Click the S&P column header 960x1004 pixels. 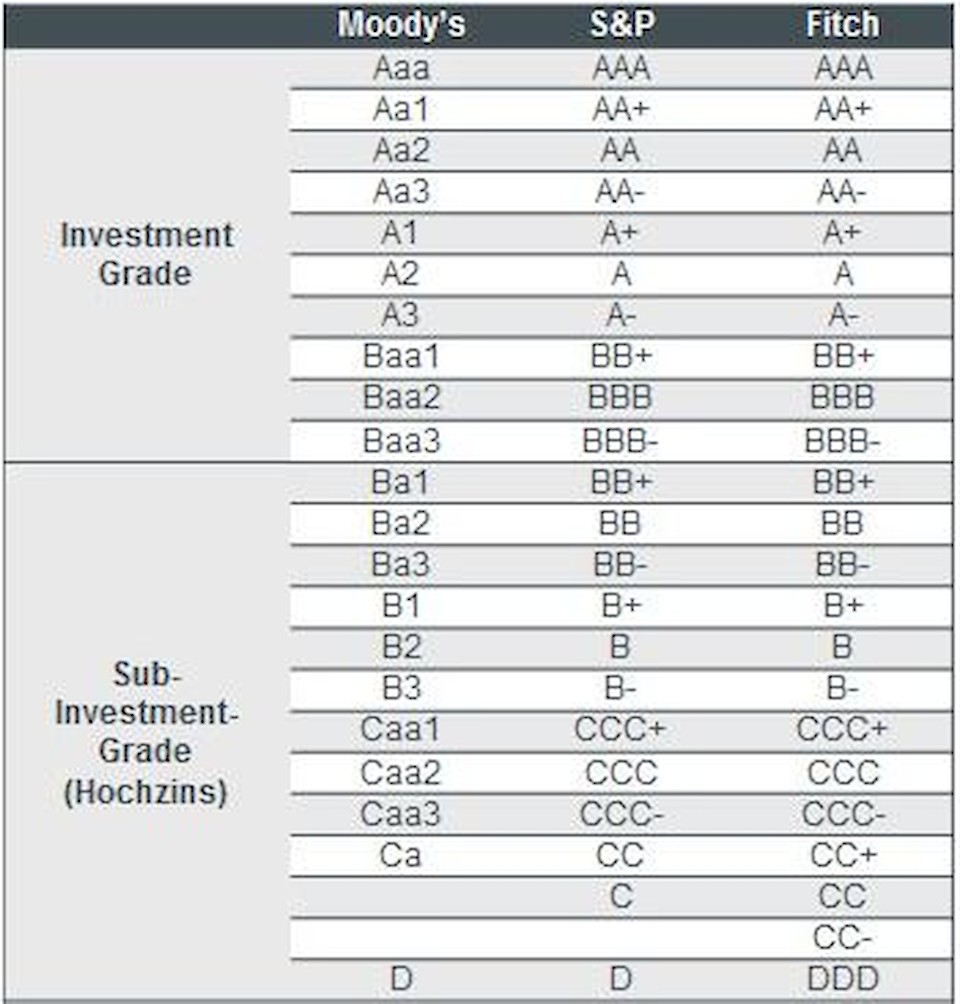tap(621, 25)
